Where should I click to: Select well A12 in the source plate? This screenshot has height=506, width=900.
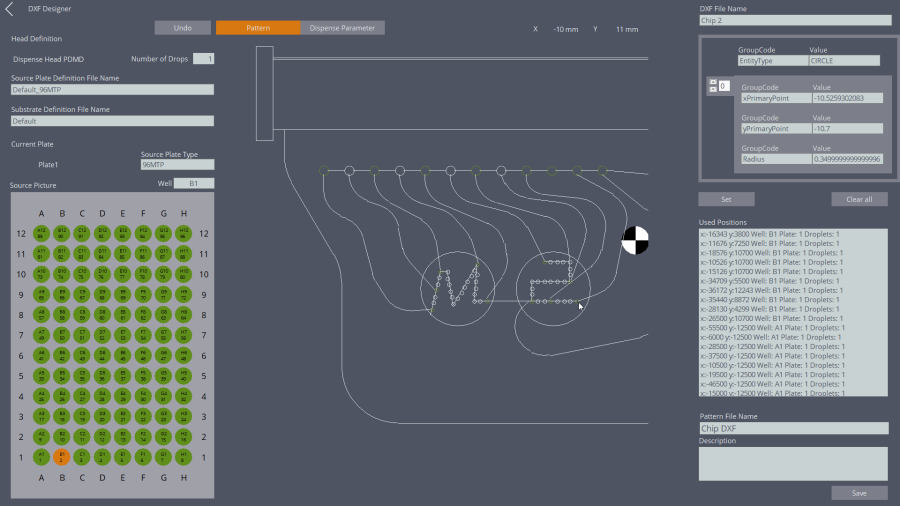point(41,233)
